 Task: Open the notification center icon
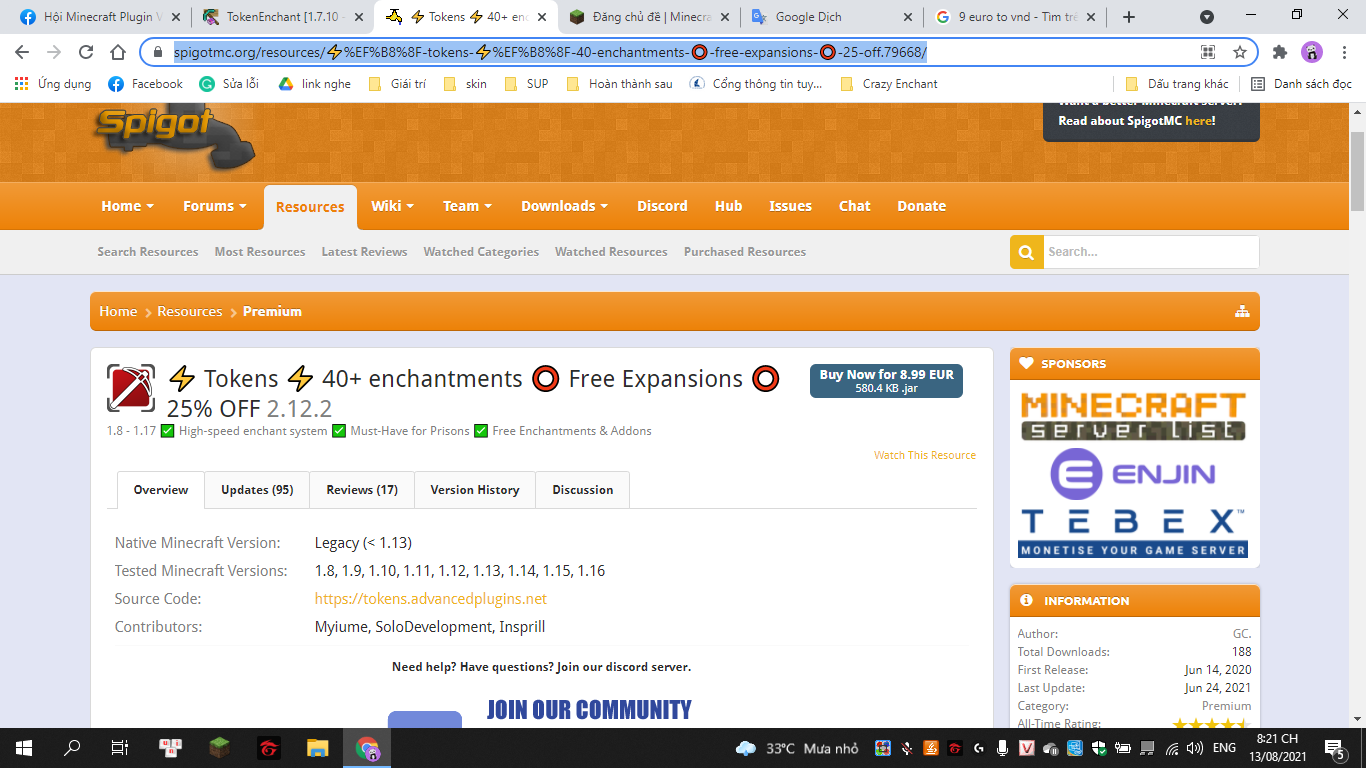pyautogui.click(x=1334, y=747)
